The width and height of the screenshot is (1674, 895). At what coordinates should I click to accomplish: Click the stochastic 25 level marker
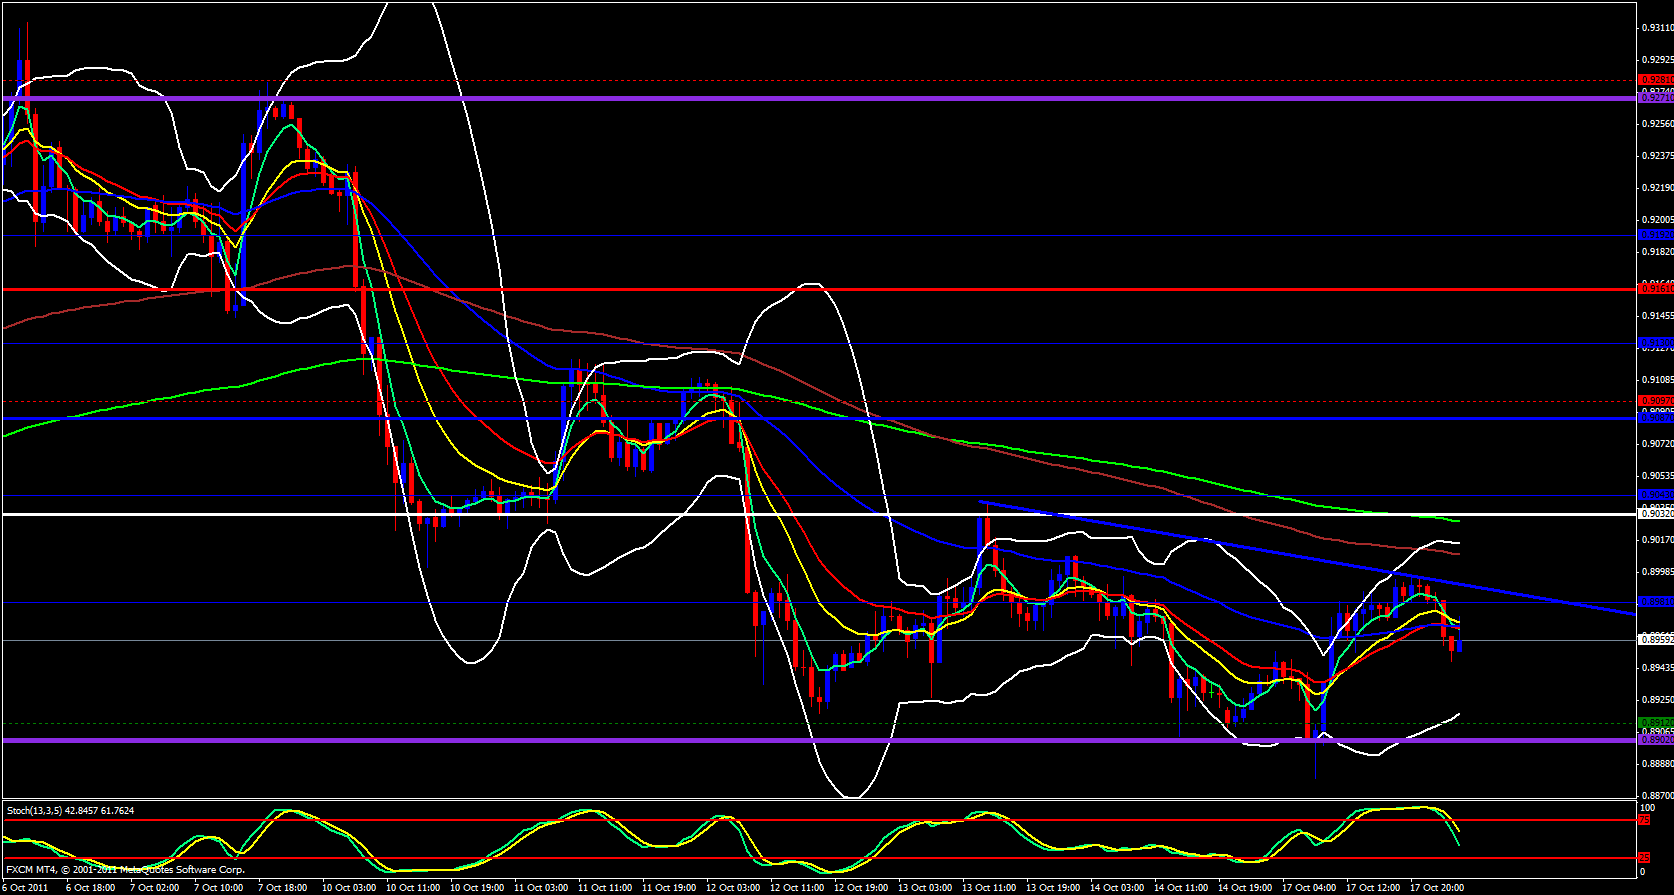click(1644, 858)
